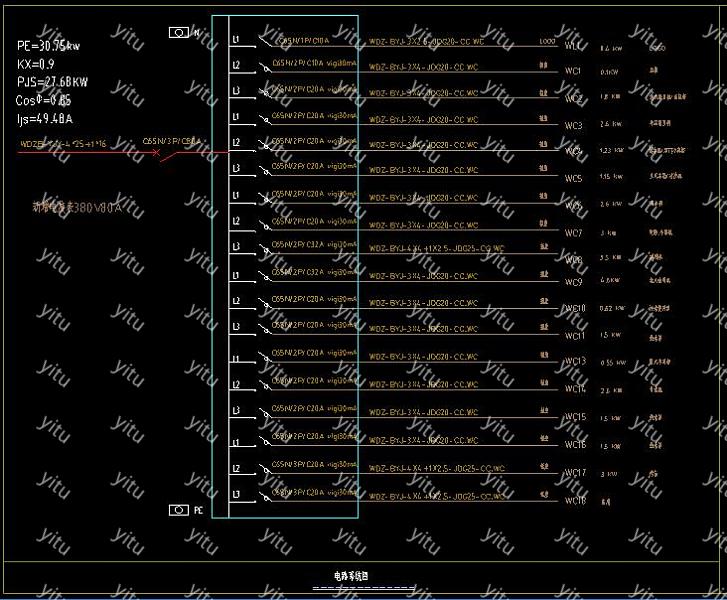Click the Ijs=49.48A current text
Screen dimensions: 727x600
click(x=46, y=118)
